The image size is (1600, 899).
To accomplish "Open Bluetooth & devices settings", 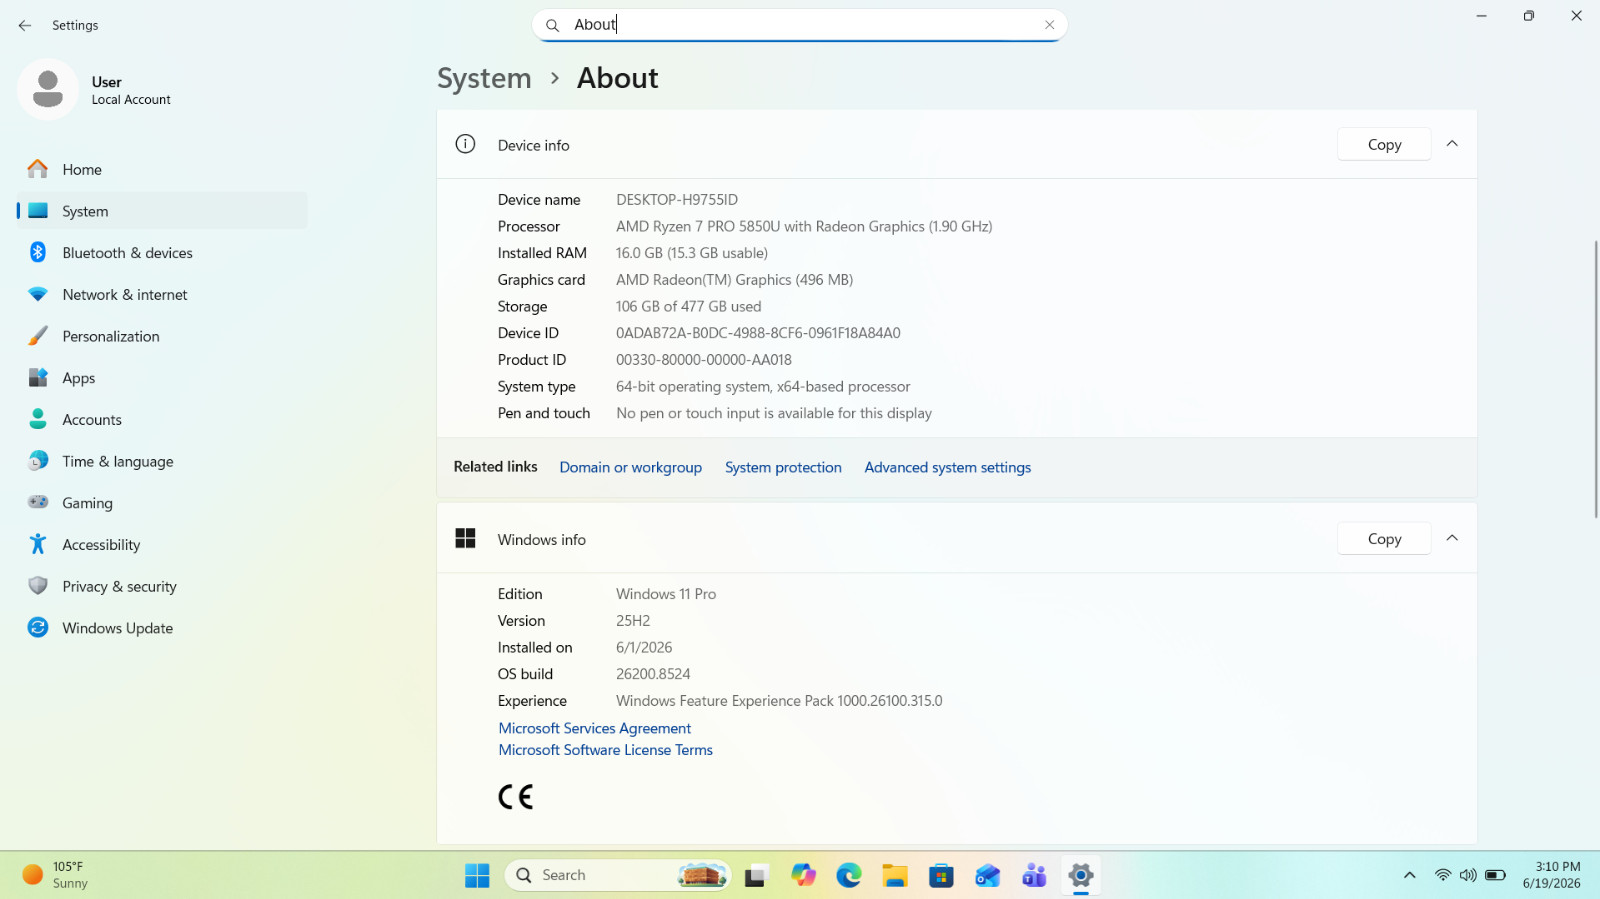I will tap(162, 253).
